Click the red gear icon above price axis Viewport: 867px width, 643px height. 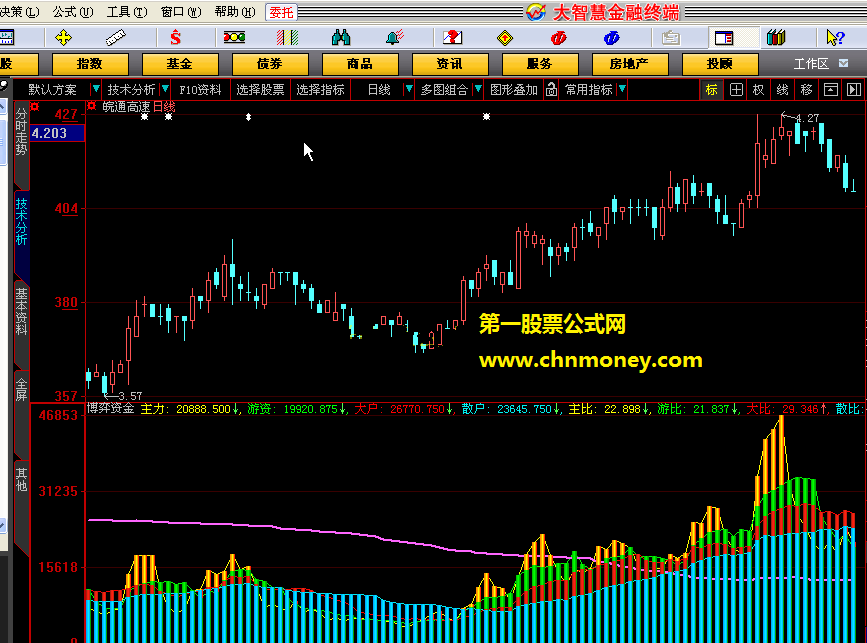(x=35, y=106)
